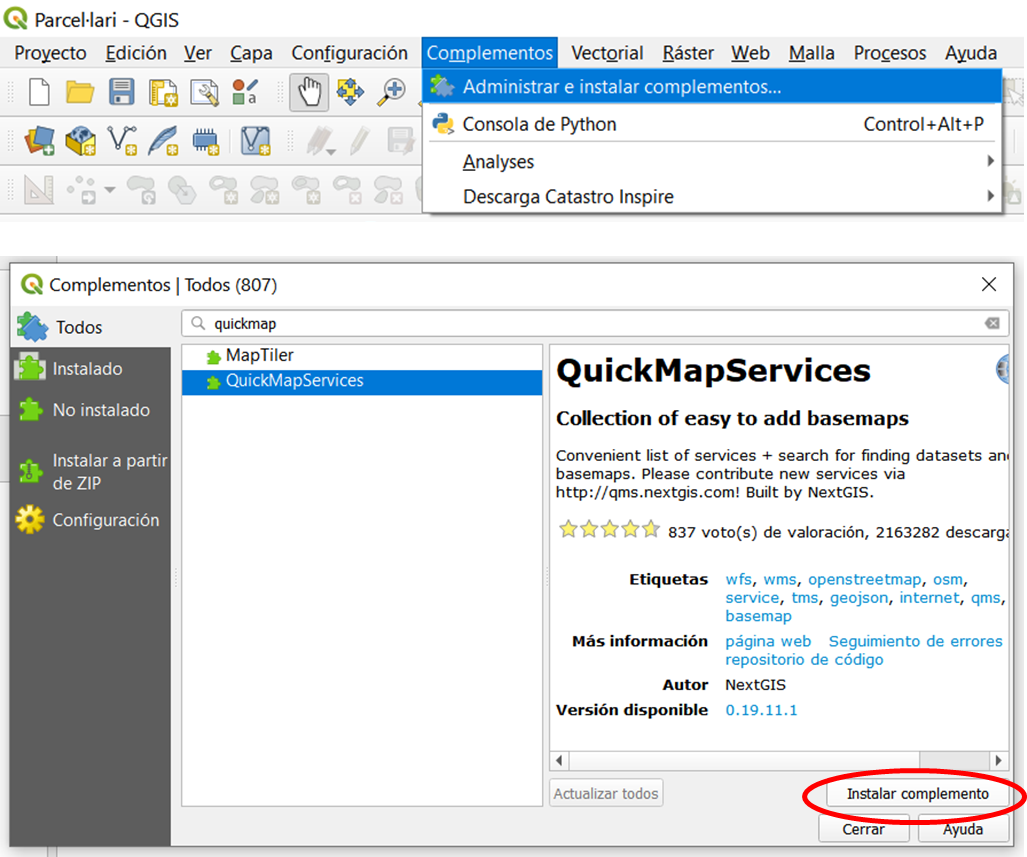Click the Save Layer Edits icon
This screenshot has width=1027, height=857.
pyautogui.click(x=400, y=141)
